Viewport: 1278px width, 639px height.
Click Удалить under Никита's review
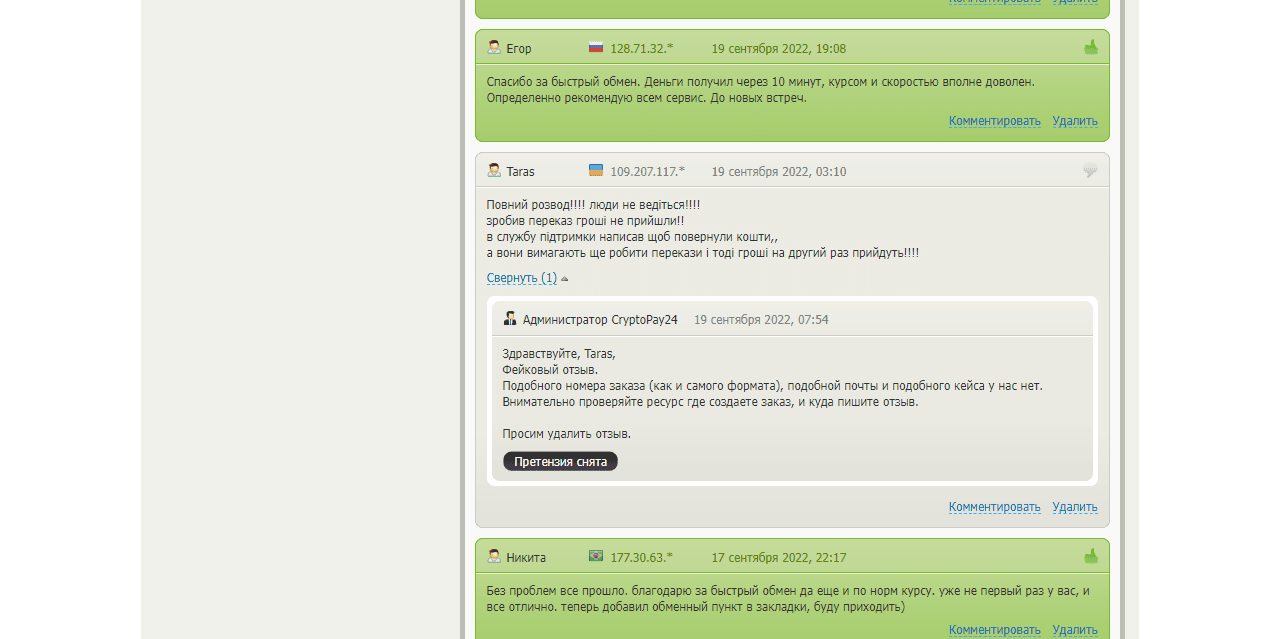[1074, 630]
